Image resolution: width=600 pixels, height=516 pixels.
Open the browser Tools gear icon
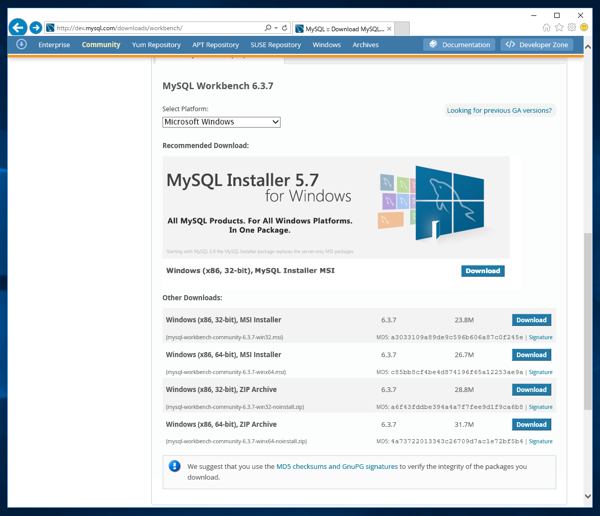tap(572, 27)
